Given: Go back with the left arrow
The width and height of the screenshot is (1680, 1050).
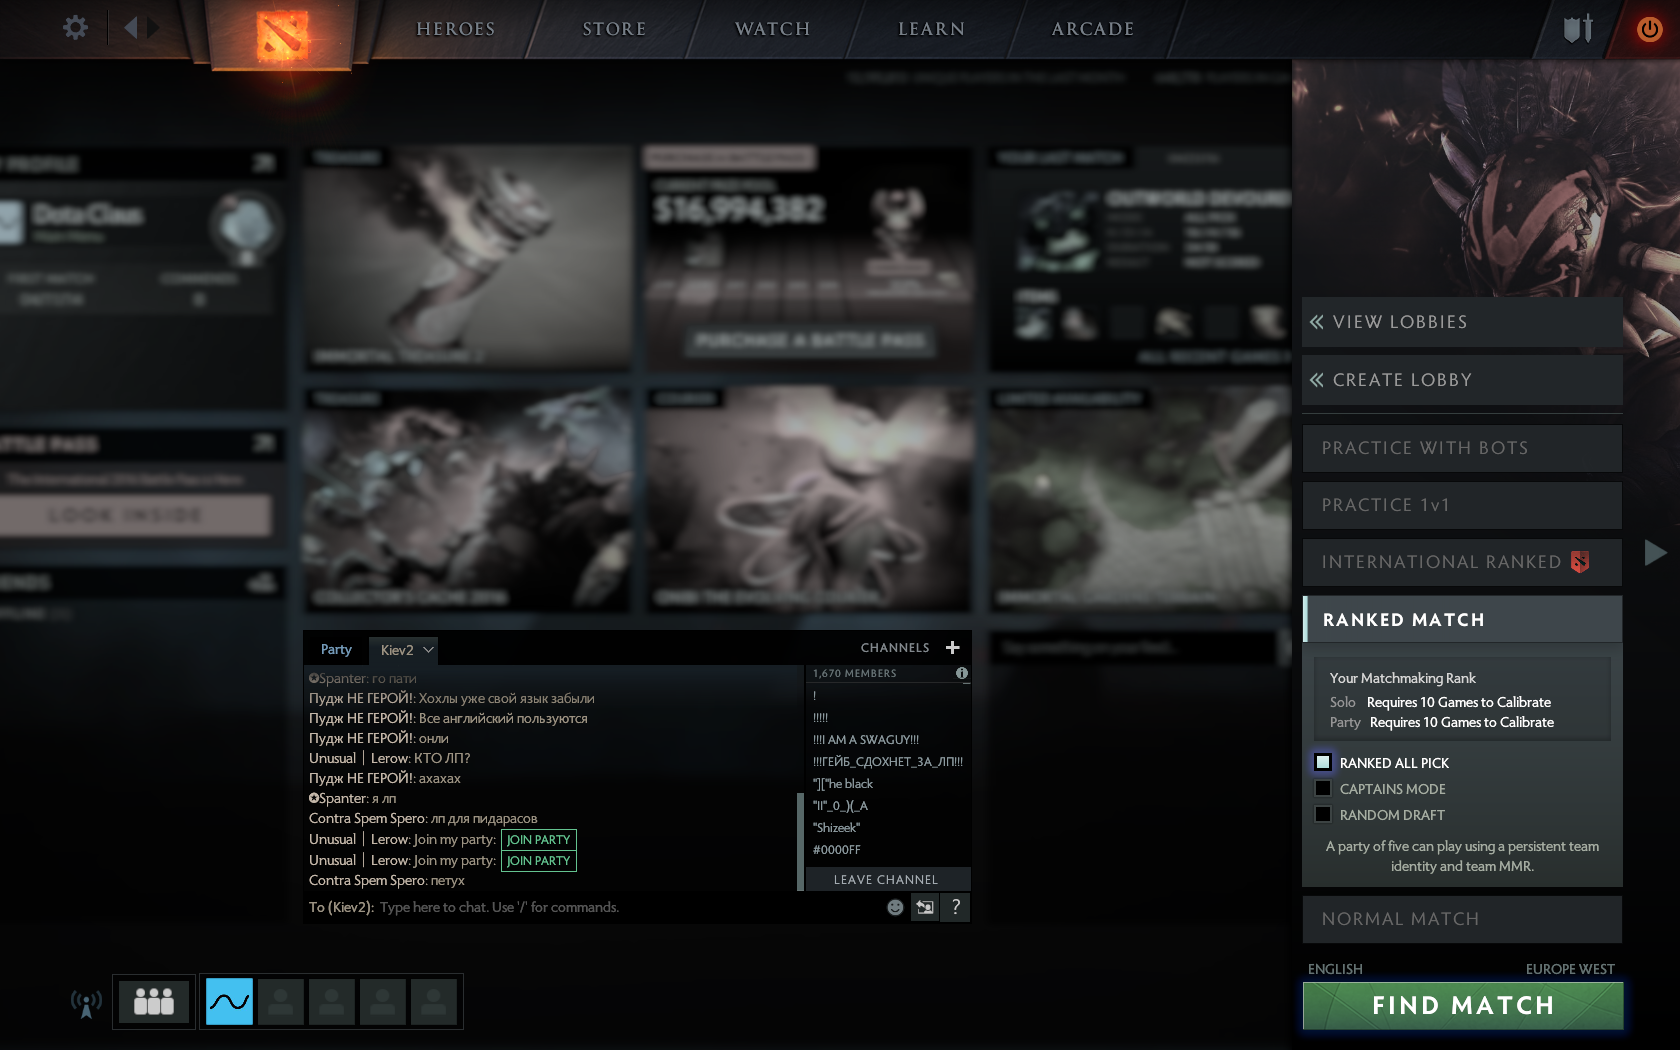Looking at the screenshot, I should 130,28.
